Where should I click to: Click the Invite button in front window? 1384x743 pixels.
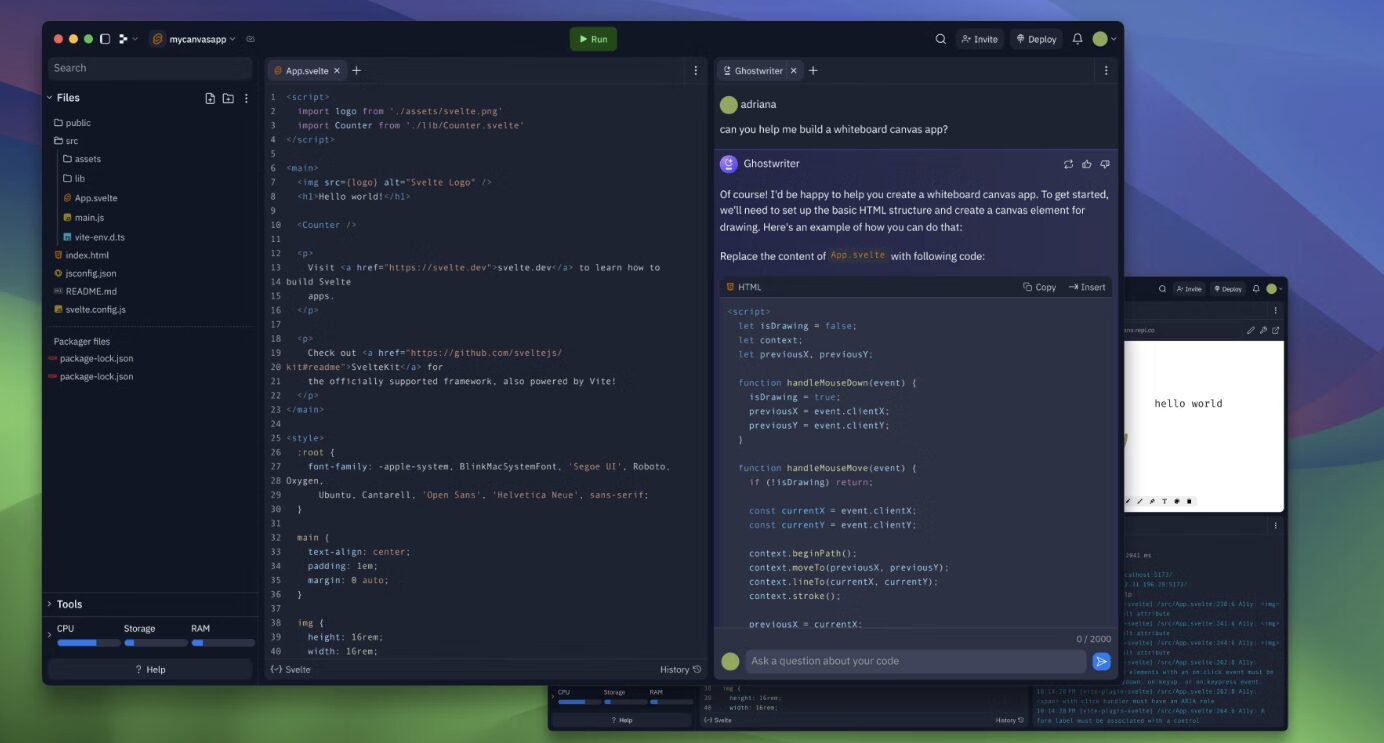click(979, 39)
